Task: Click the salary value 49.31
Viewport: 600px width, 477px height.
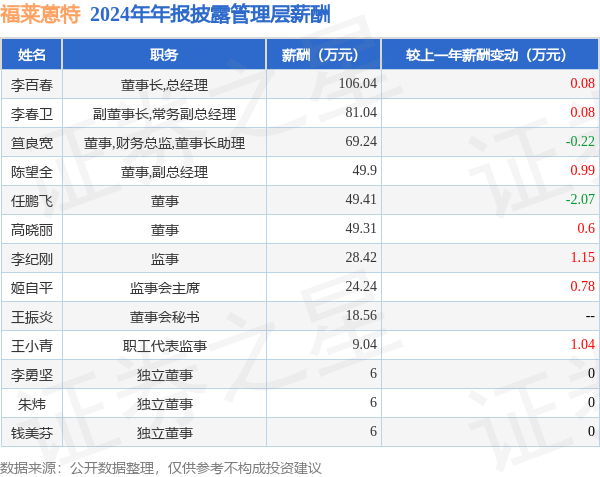Action: (361, 228)
